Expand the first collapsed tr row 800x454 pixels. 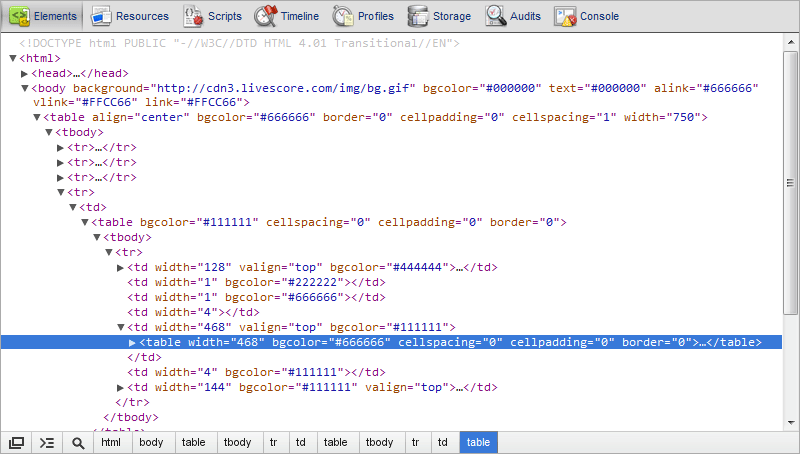[x=60, y=147]
